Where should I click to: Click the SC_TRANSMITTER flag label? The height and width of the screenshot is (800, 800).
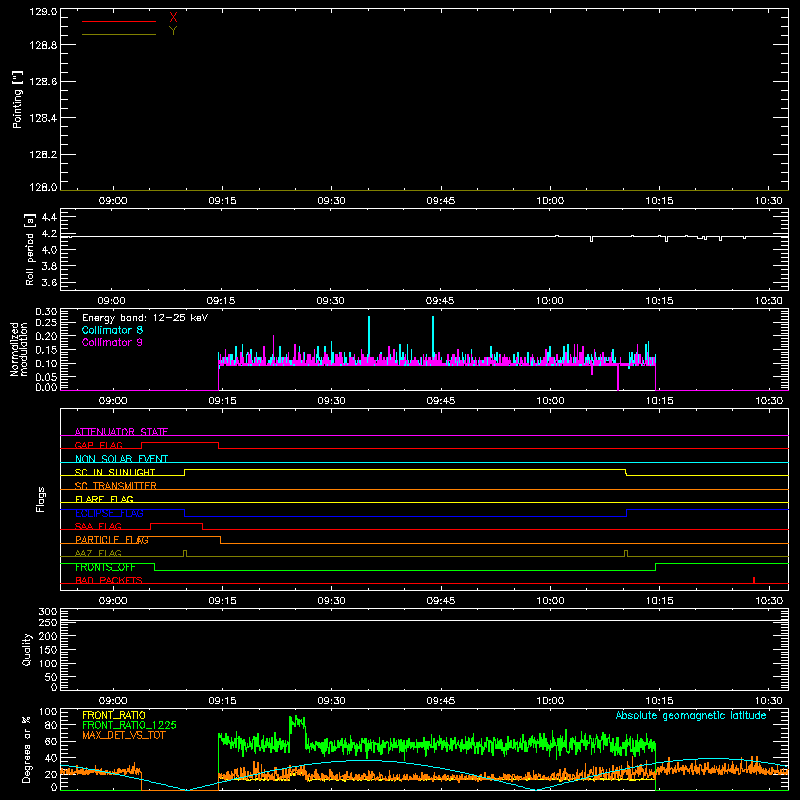pos(116,486)
